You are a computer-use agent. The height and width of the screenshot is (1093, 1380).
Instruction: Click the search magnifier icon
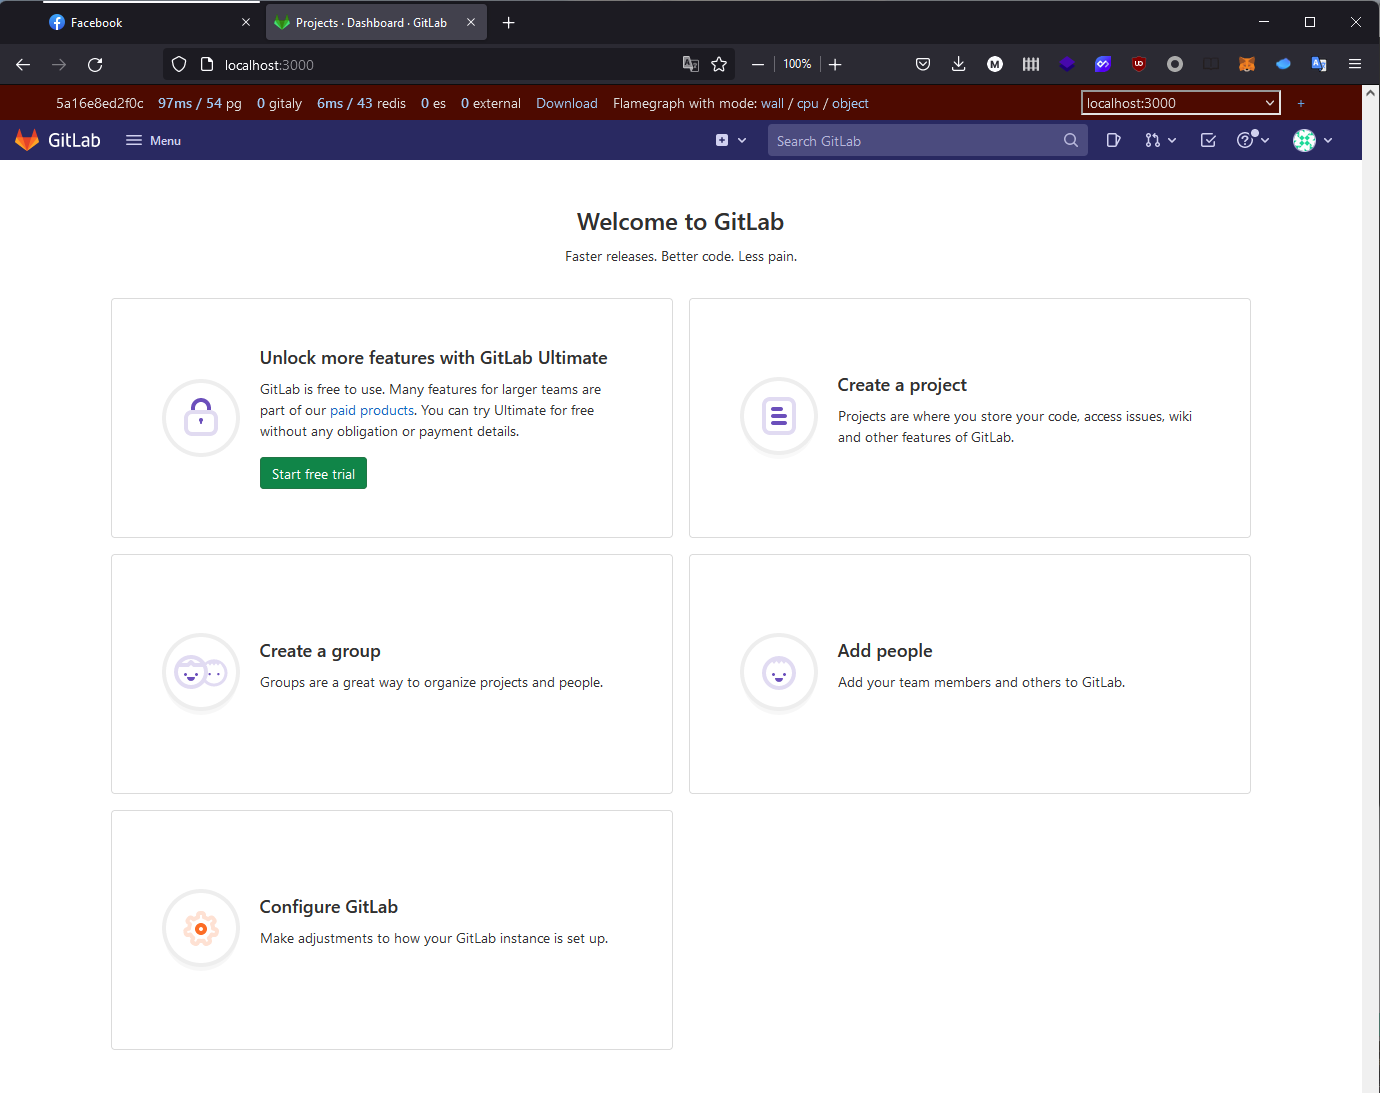tap(1070, 140)
